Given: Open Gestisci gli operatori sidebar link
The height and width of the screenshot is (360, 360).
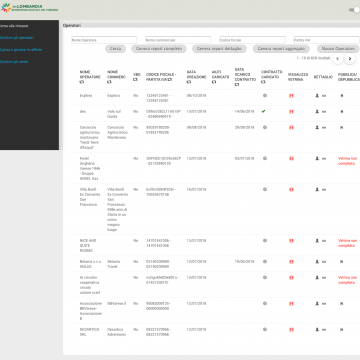Looking at the screenshot, I should 17,38.
